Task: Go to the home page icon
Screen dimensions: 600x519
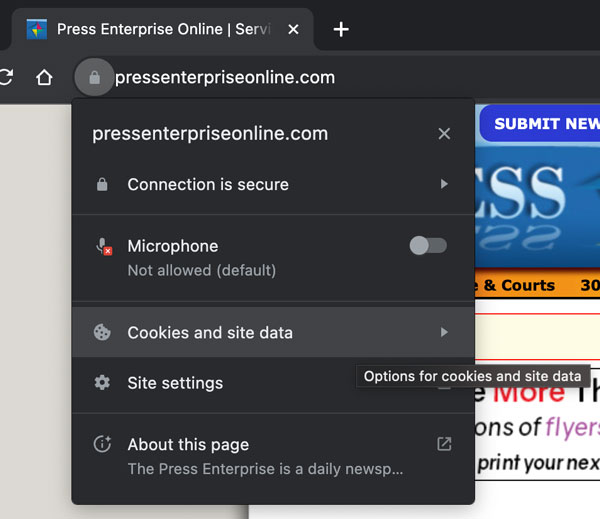Action: pyautogui.click(x=44, y=77)
